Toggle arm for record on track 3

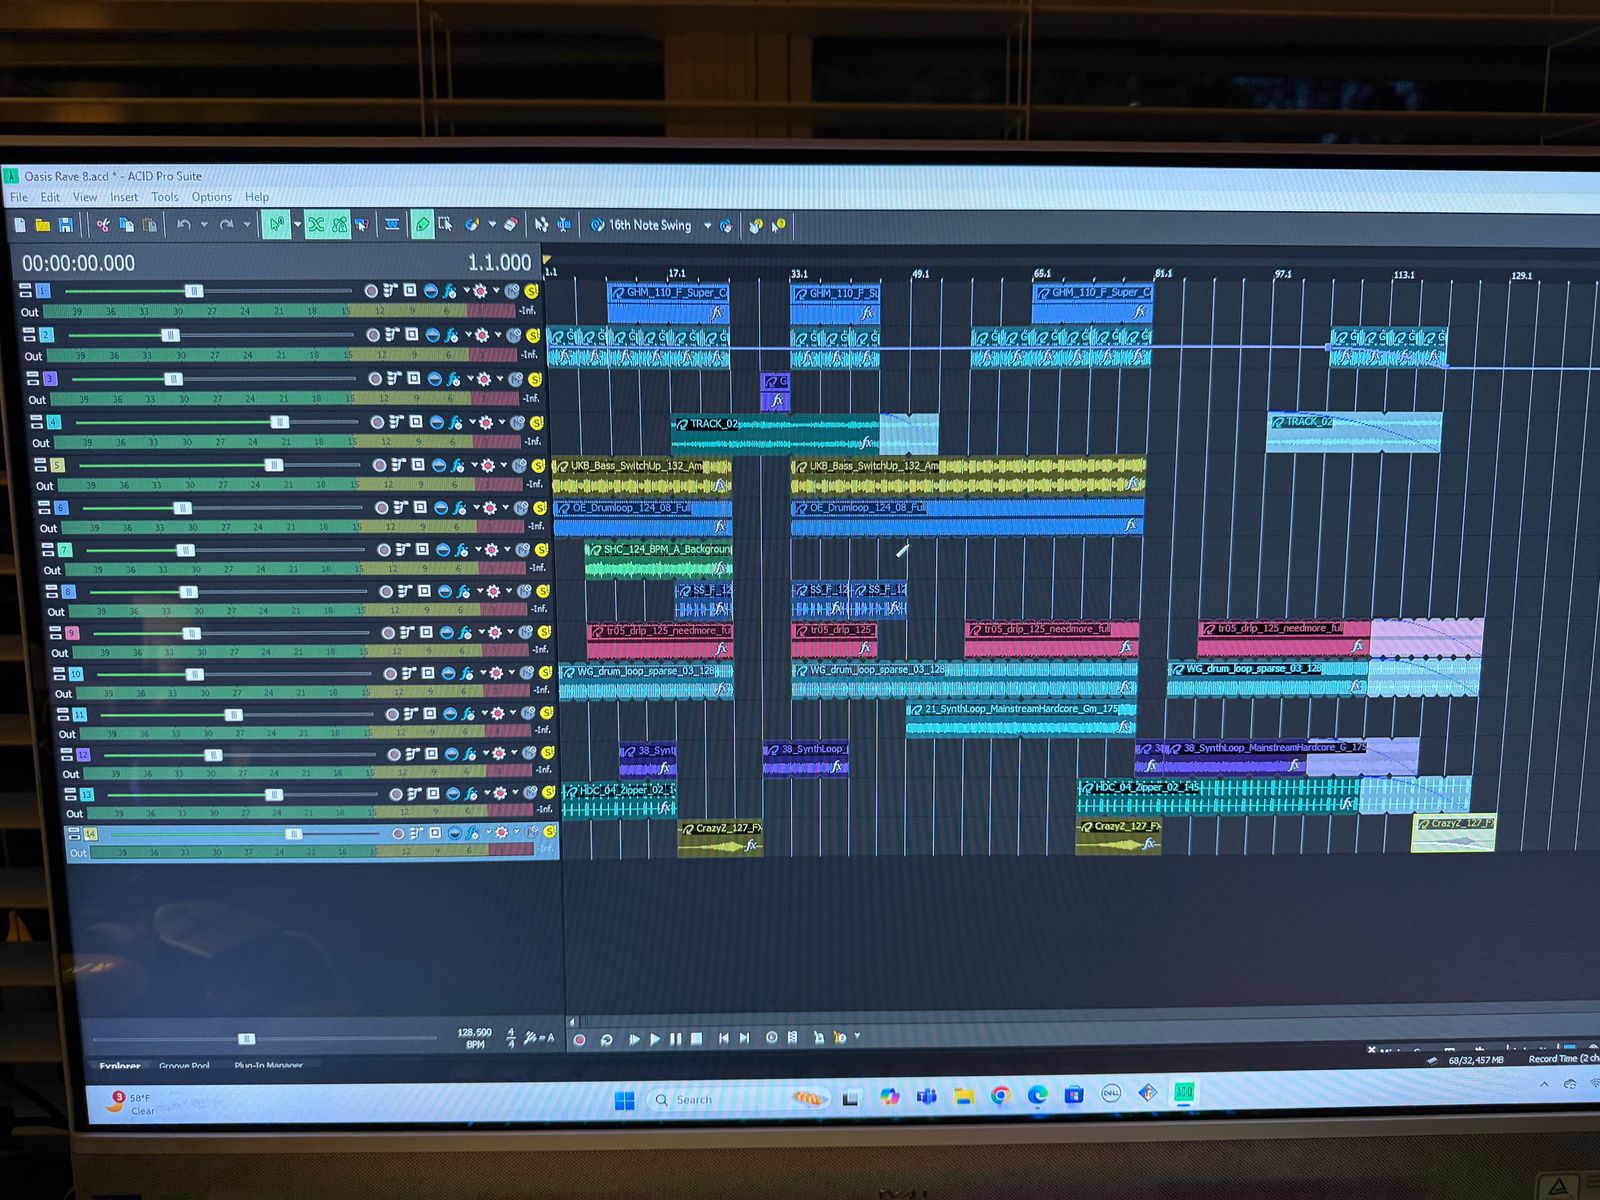tap(374, 379)
